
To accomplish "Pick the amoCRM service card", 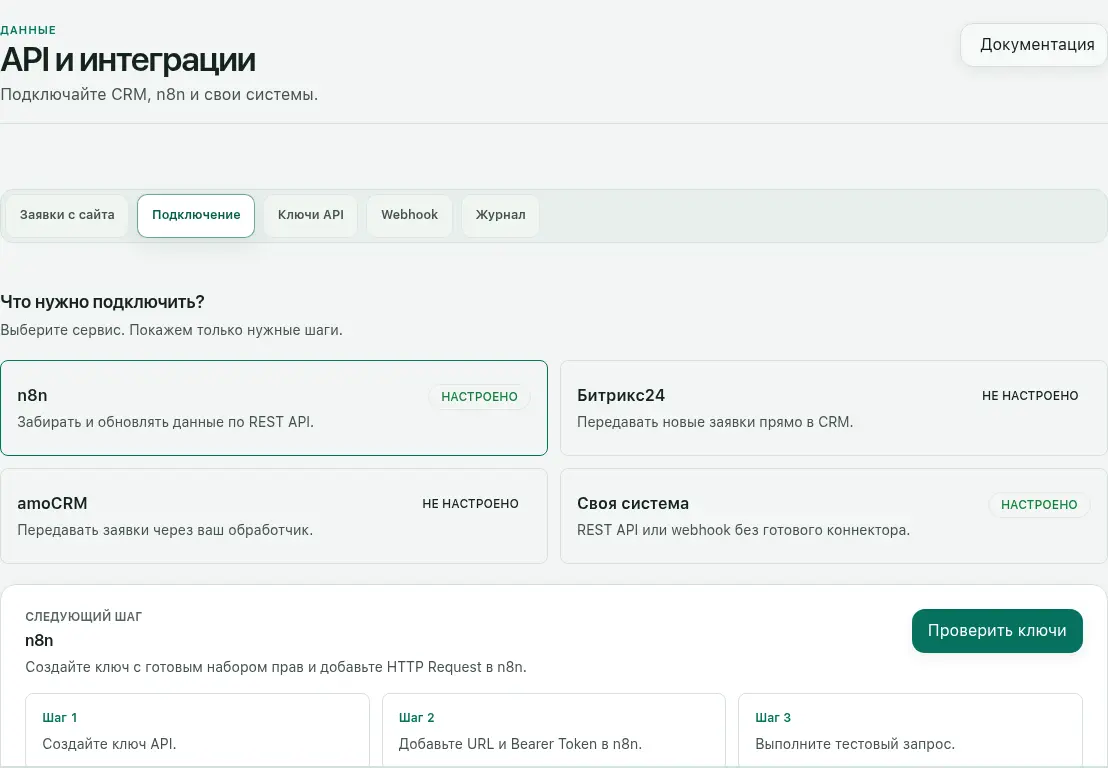I will 274,516.
